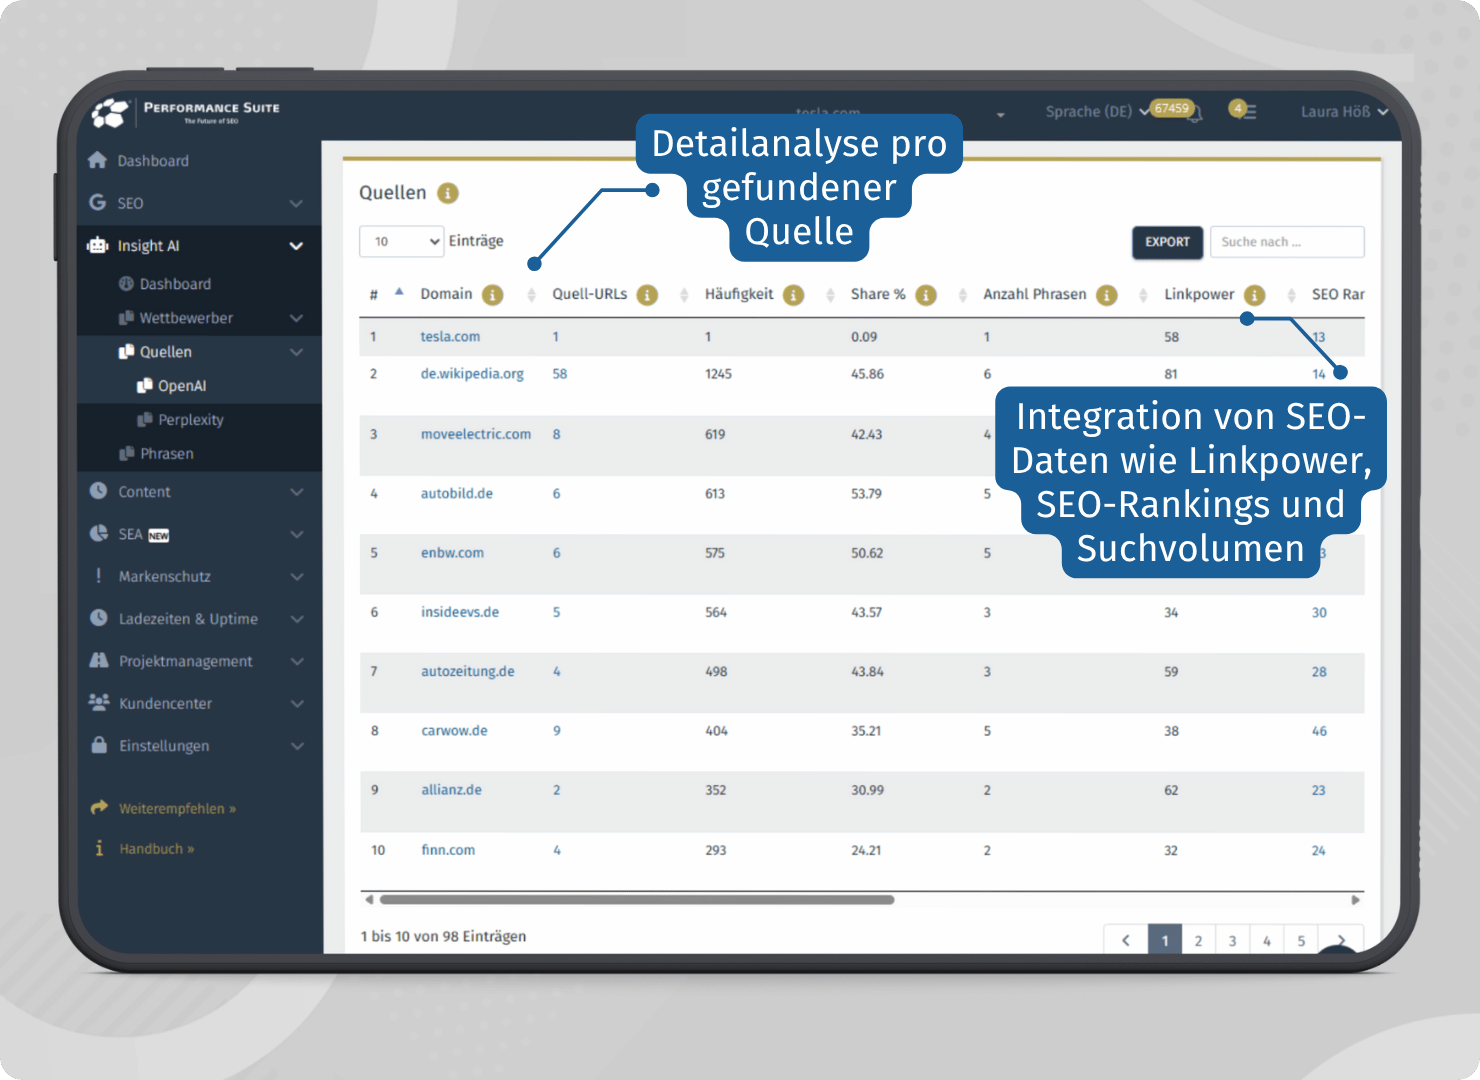Viewport: 1480px width, 1080px height.
Task: Click the Ladezeiten & Uptime clock icon
Action: point(98,618)
